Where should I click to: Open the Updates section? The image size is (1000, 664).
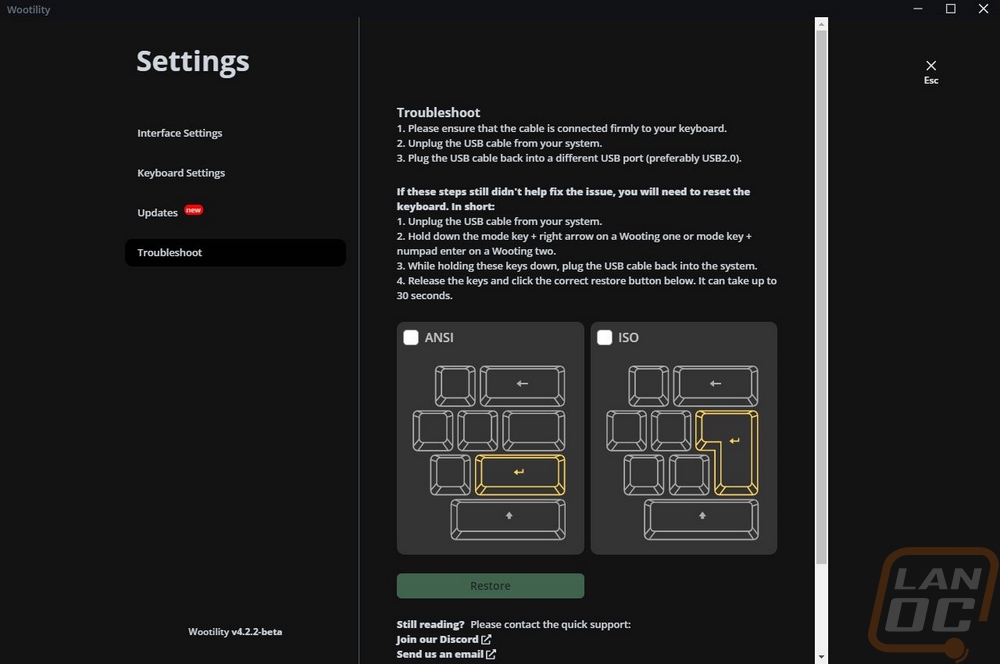(x=158, y=212)
